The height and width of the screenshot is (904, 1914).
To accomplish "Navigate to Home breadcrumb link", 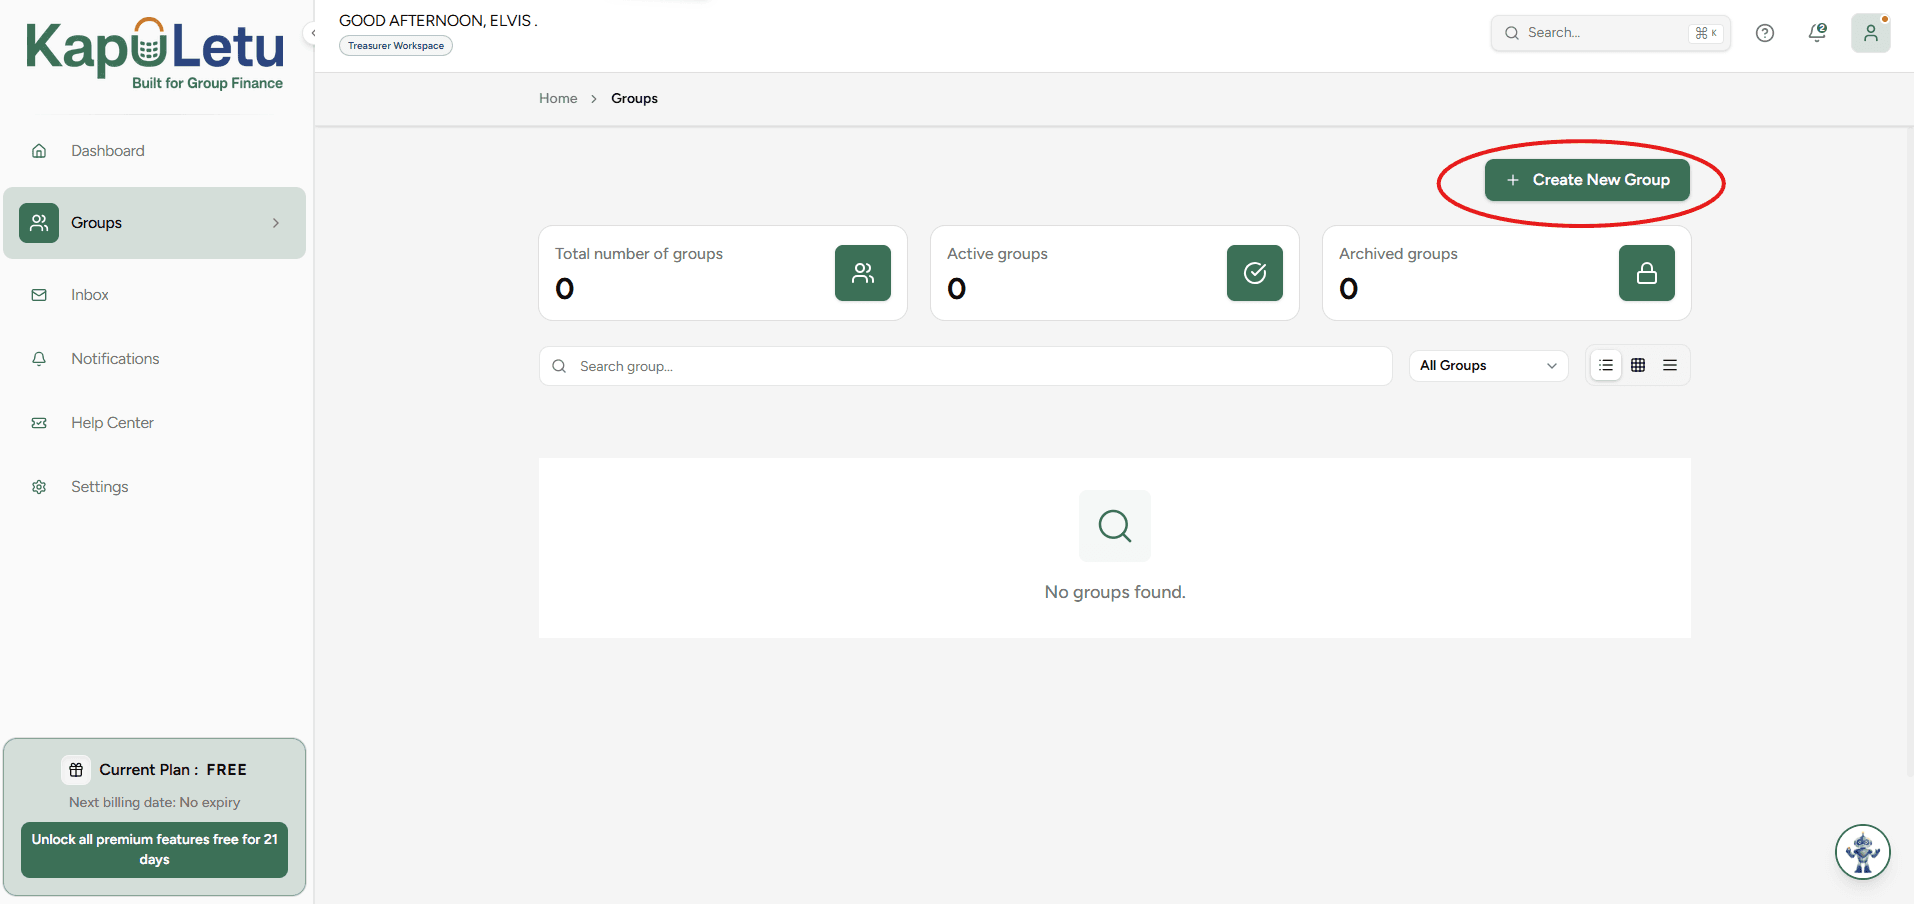I will [x=558, y=98].
